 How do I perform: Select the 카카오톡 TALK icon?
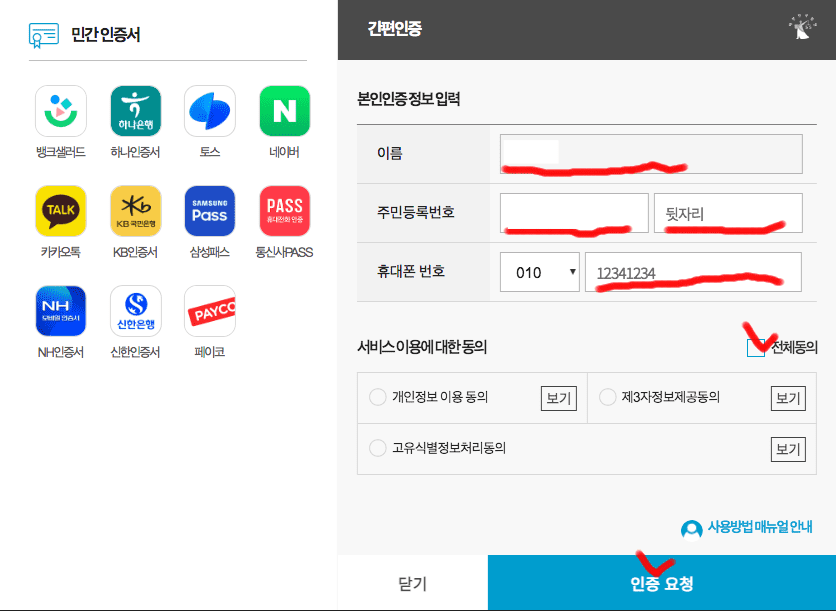(x=61, y=211)
